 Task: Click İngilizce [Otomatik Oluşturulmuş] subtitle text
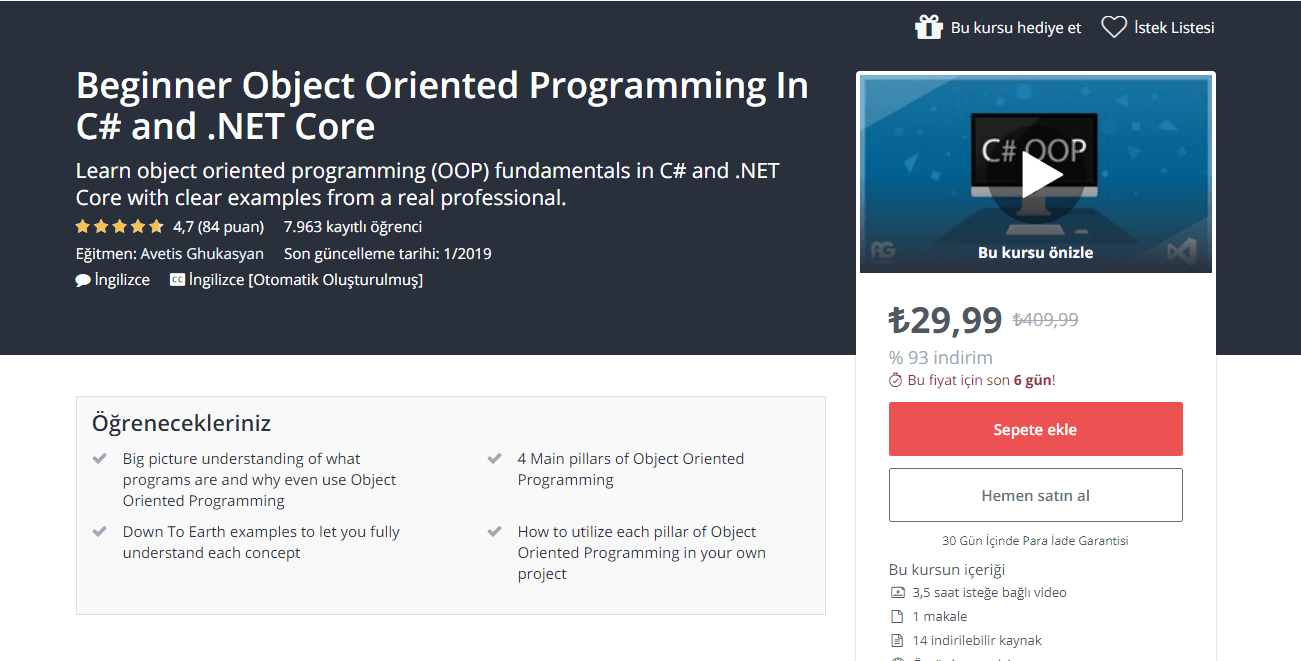(306, 280)
